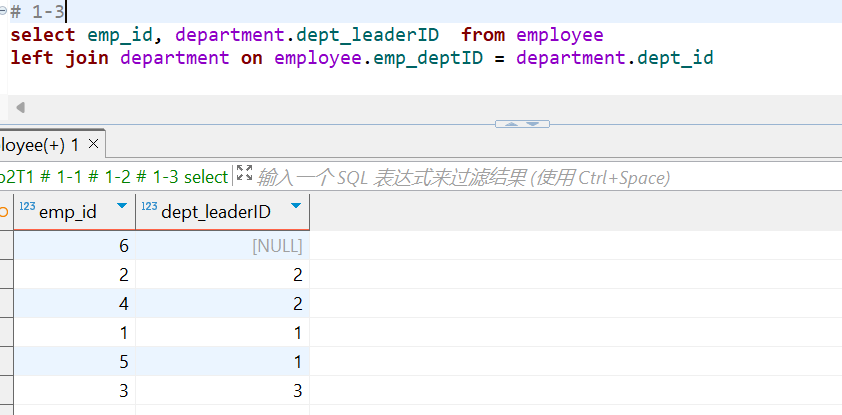Select the dept_leaderID cell with value 3

click(x=222, y=390)
